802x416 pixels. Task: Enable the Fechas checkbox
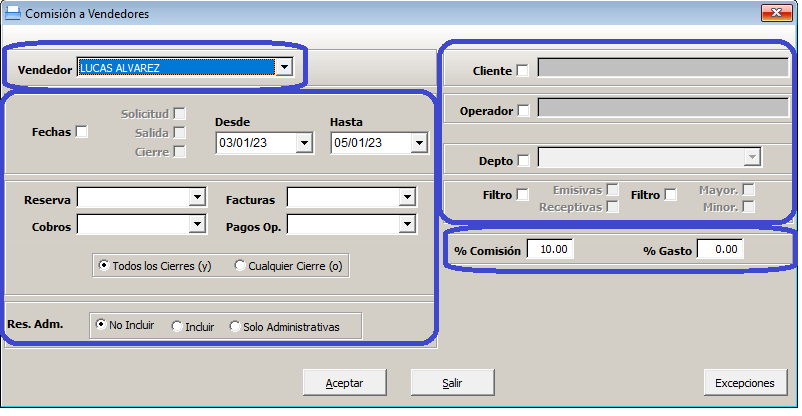tap(81, 132)
